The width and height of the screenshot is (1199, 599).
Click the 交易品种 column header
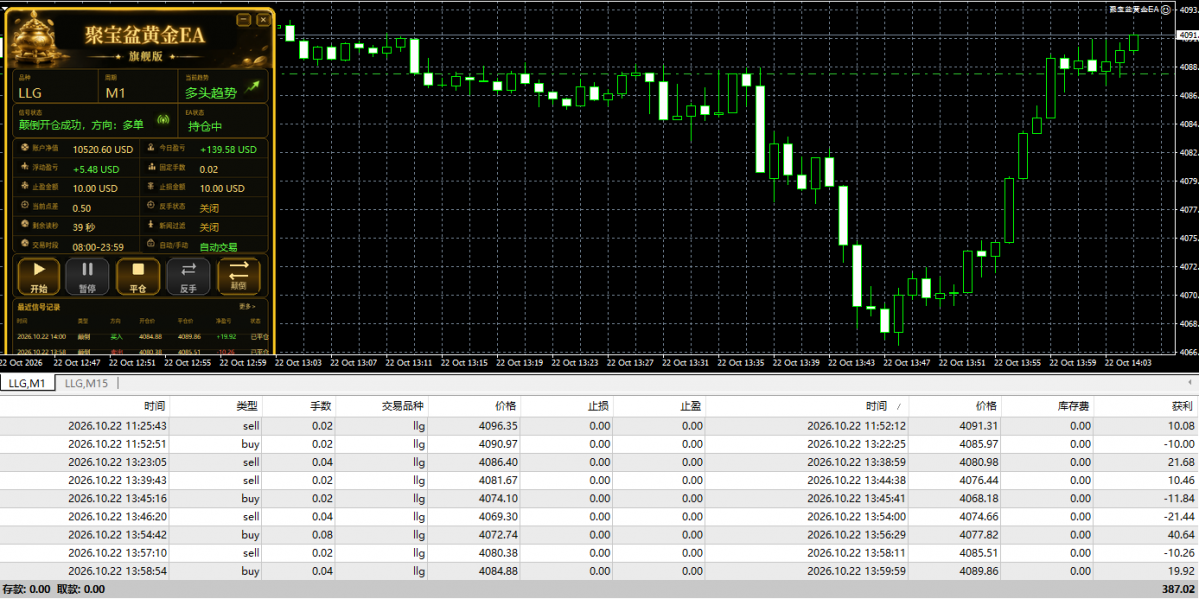(381, 406)
